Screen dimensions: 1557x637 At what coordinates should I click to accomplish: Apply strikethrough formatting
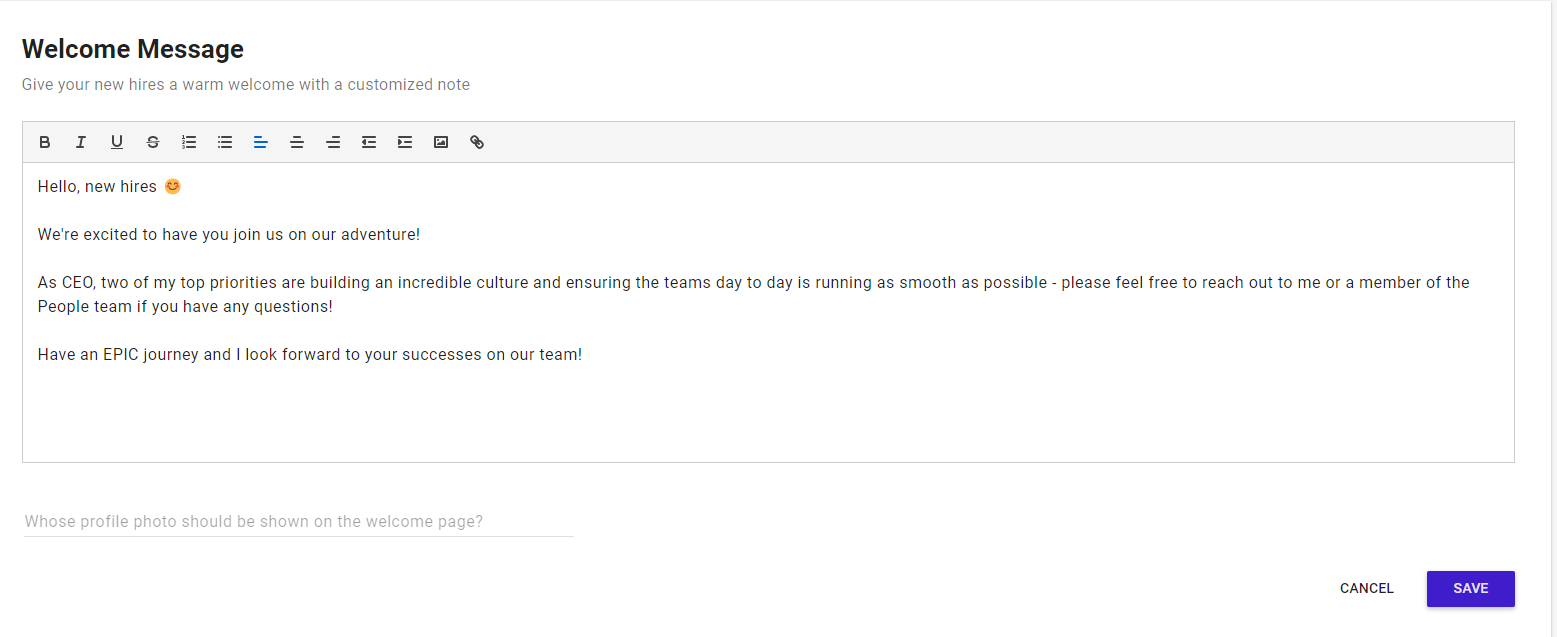click(153, 142)
